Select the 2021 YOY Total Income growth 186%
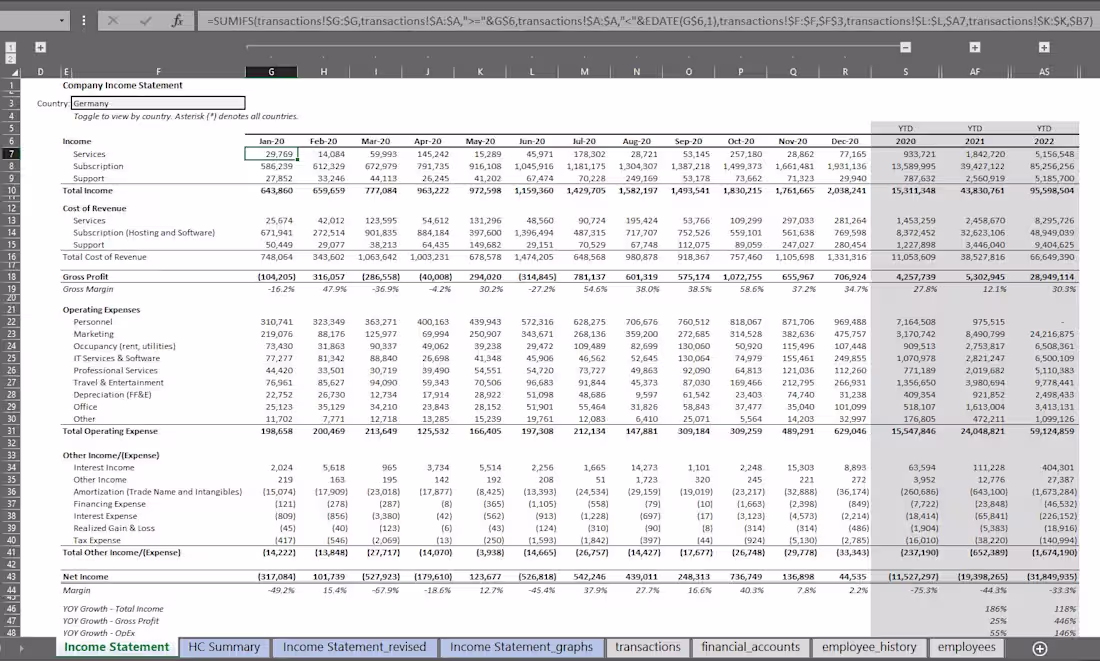The image size is (1100, 661). (x=995, y=609)
